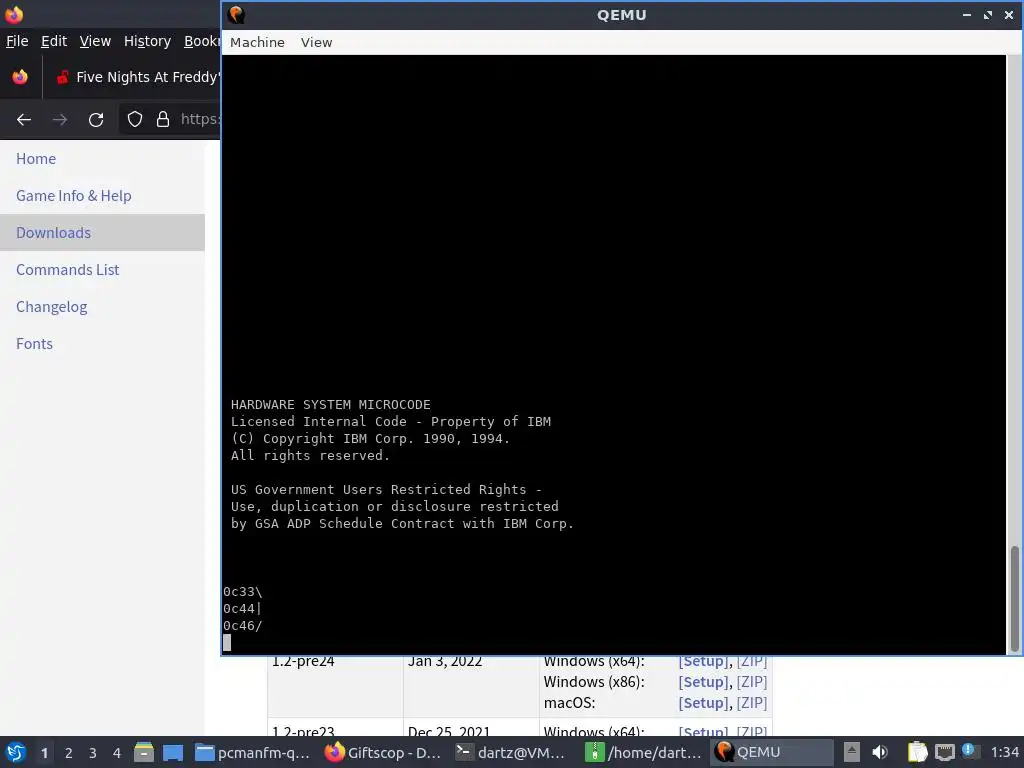Click the 'HARDWARE SYSTEM MICROCODE' console line
Screen dimensions: 1024x768
pyautogui.click(x=330, y=405)
